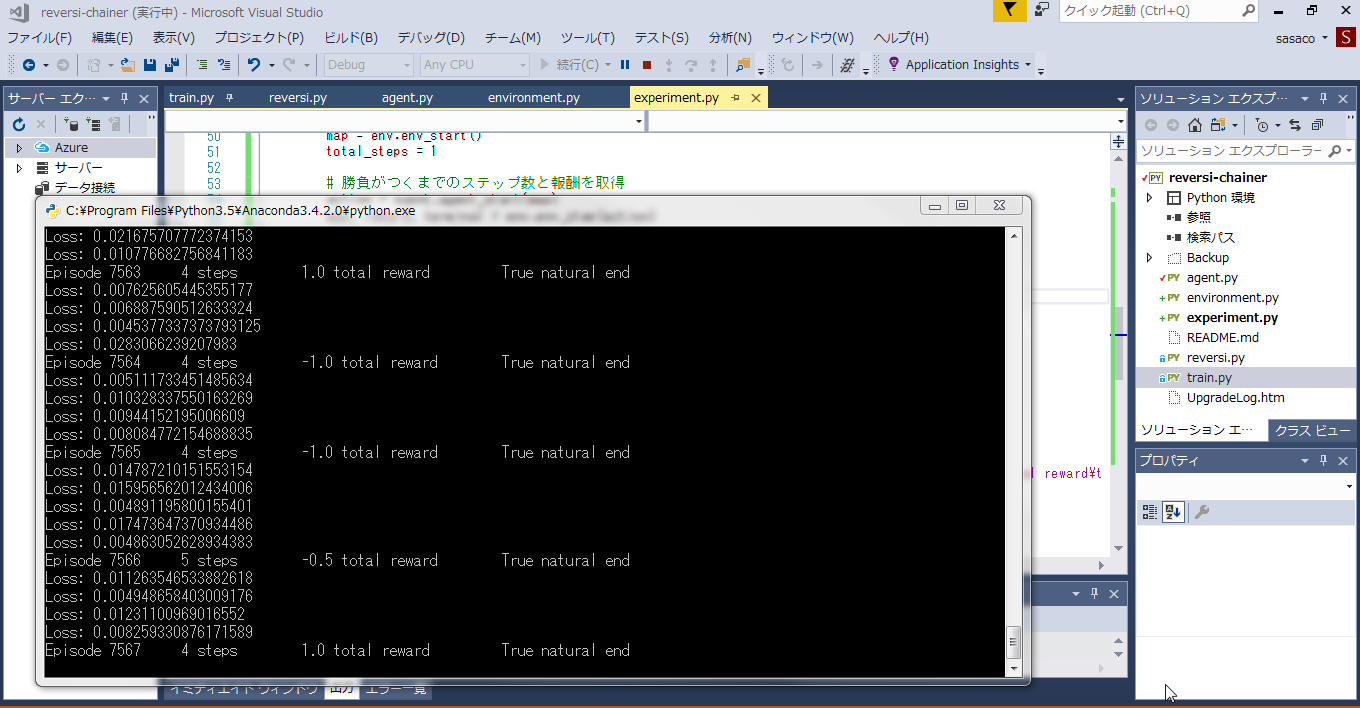Click the Home icon in Solution Explorer
The height and width of the screenshot is (708, 1360).
click(1194, 125)
